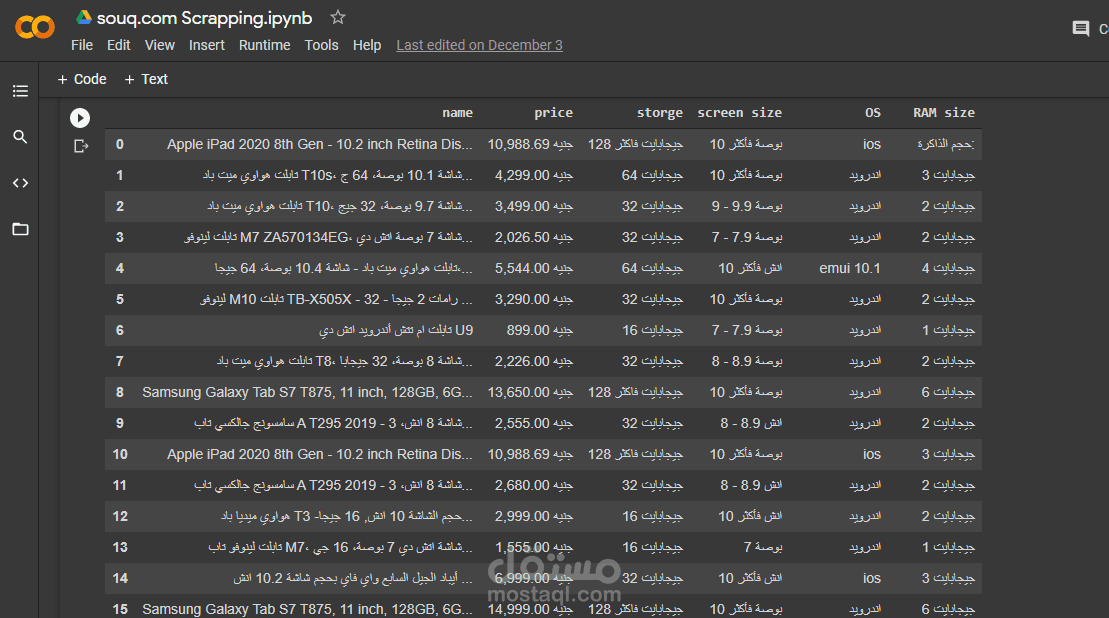Viewport: 1109px width, 618px height.
Task: Click ios OS cell in row 0
Action: click(872, 144)
